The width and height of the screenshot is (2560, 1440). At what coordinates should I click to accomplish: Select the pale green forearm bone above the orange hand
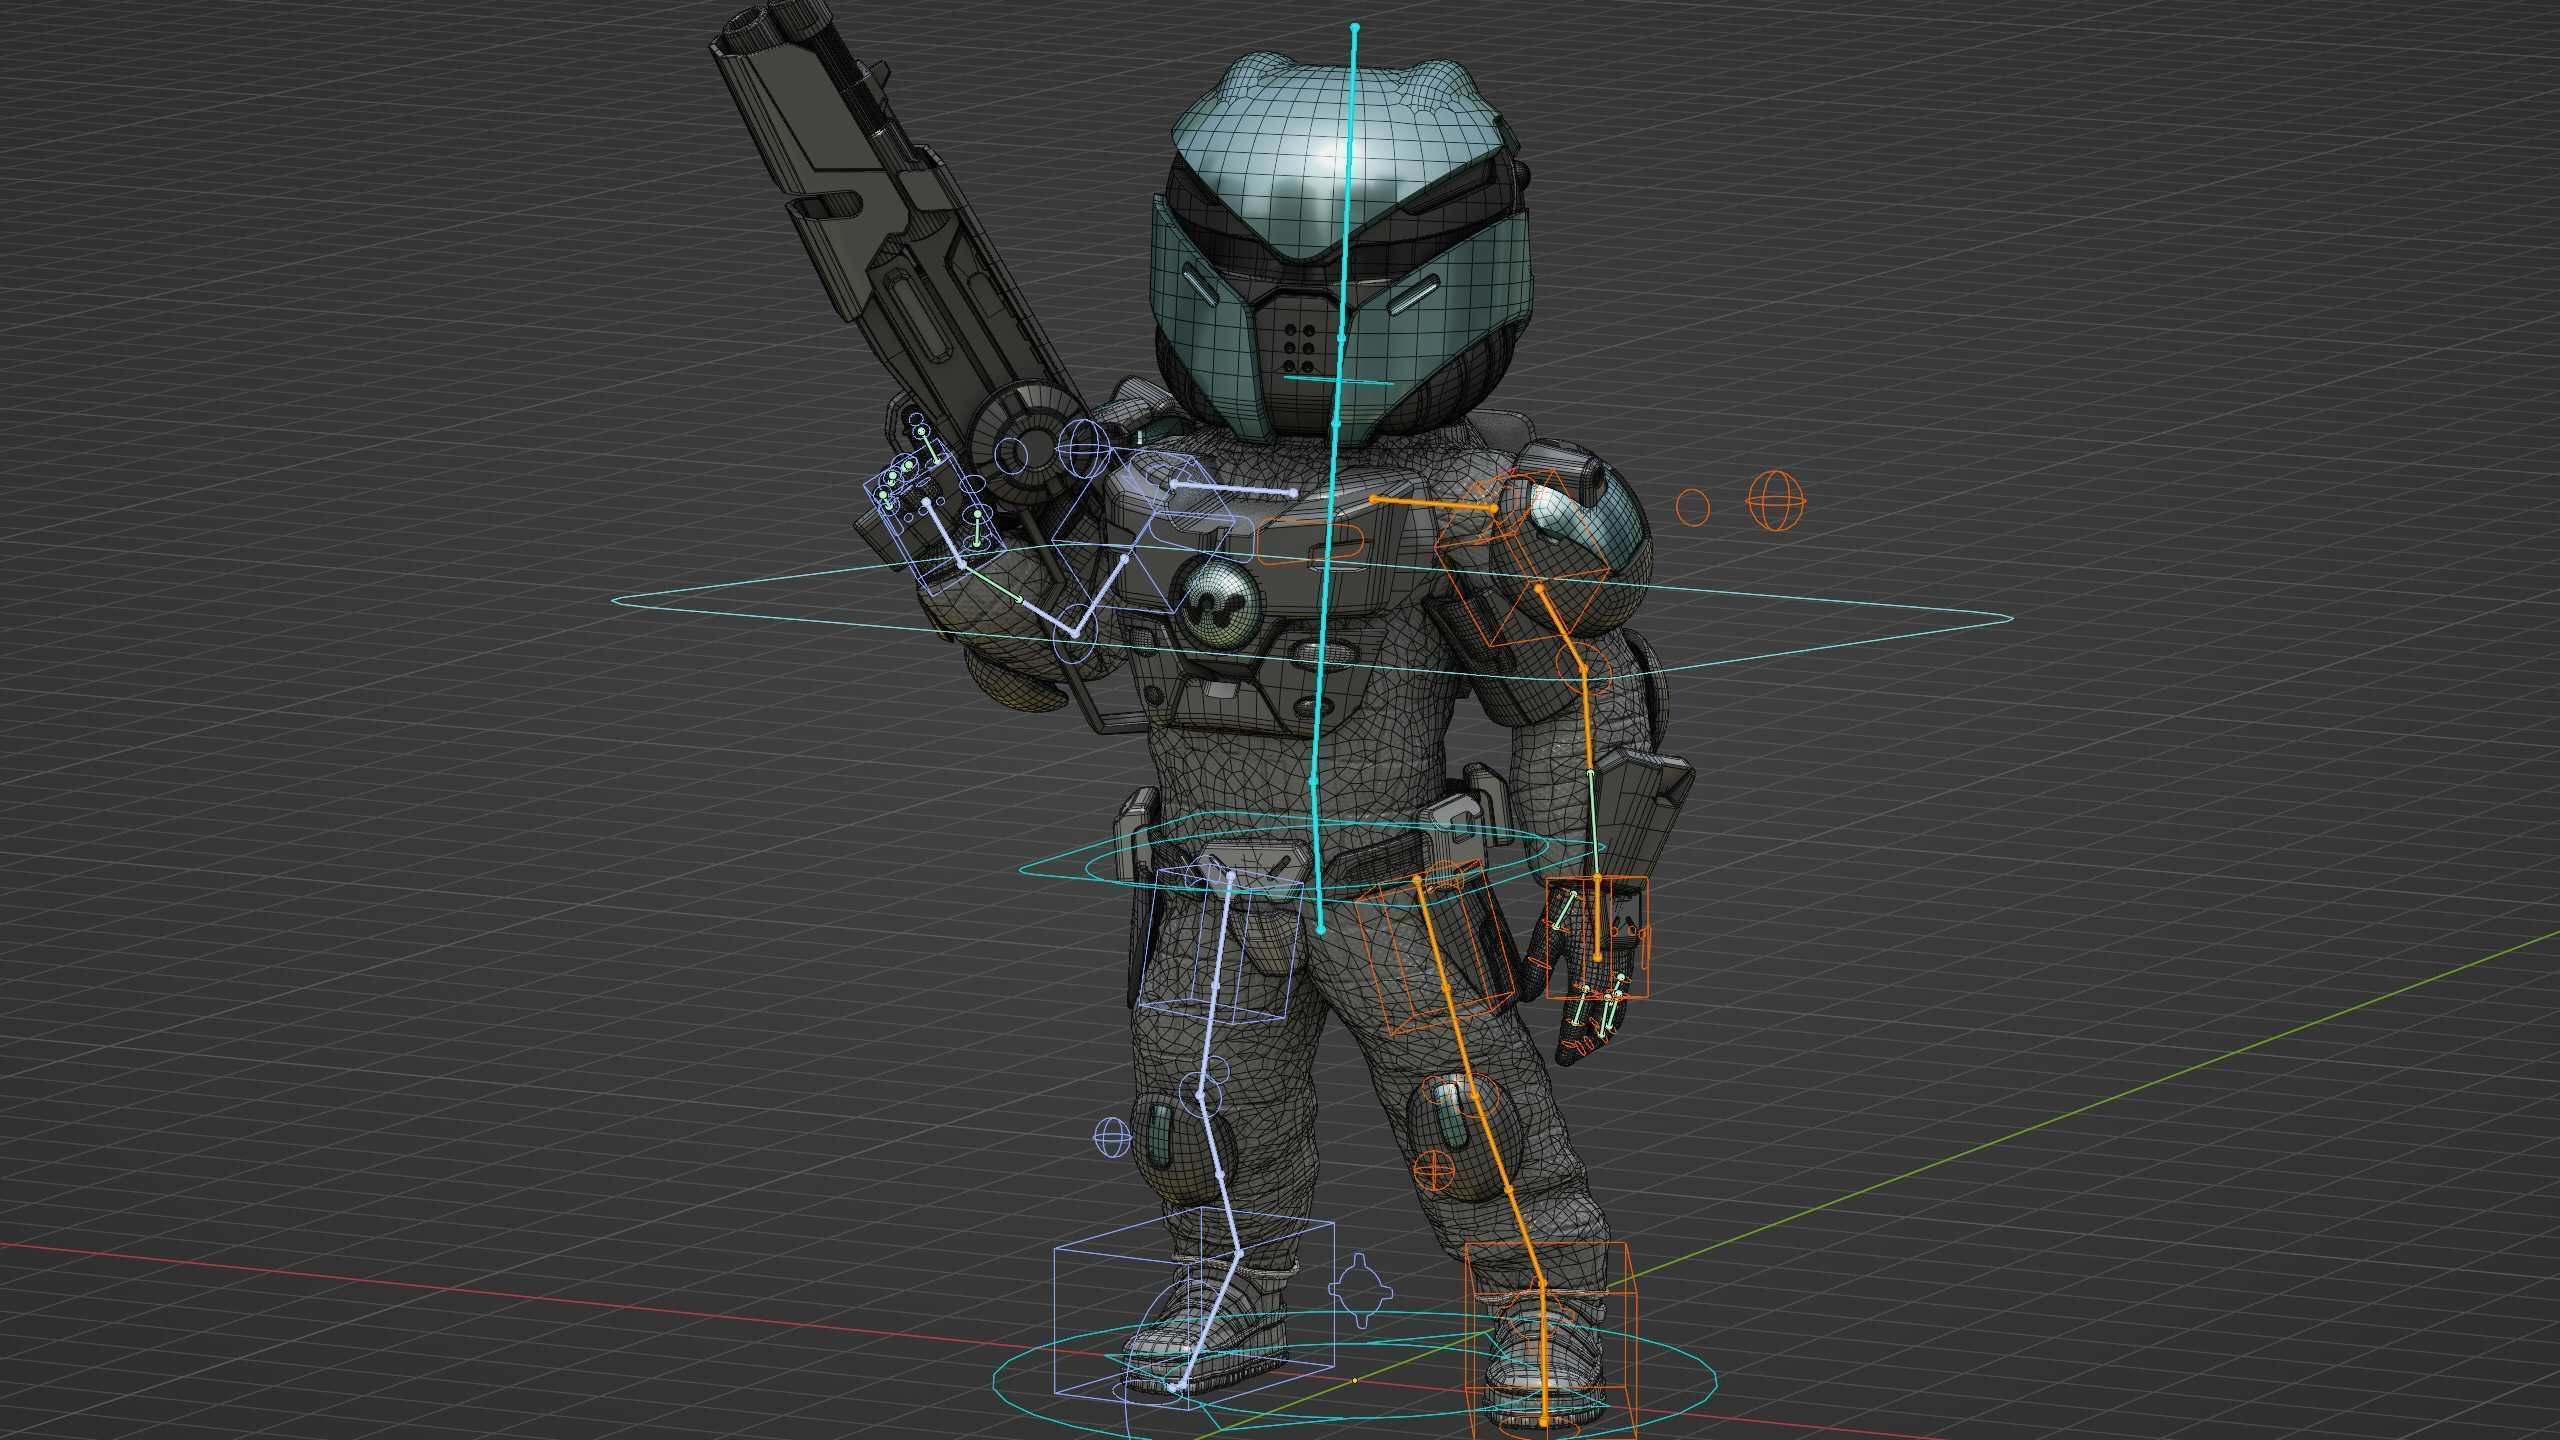[x=1594, y=825]
